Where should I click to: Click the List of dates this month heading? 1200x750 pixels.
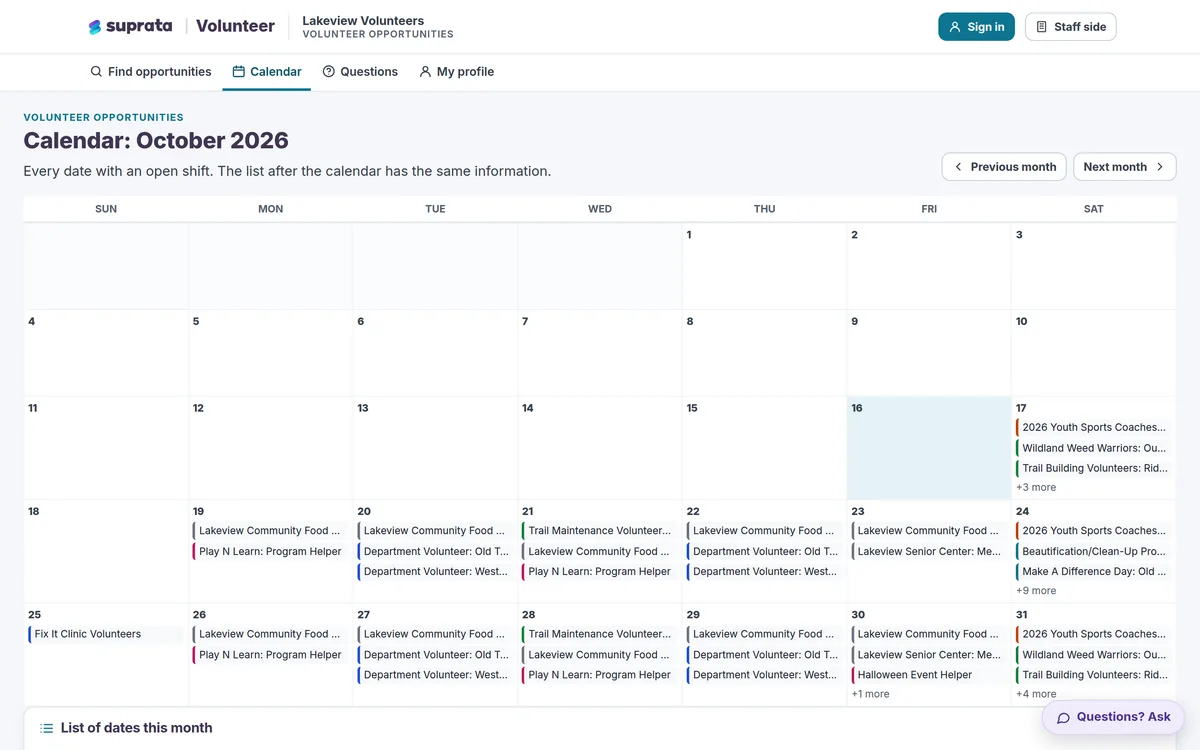click(136, 728)
